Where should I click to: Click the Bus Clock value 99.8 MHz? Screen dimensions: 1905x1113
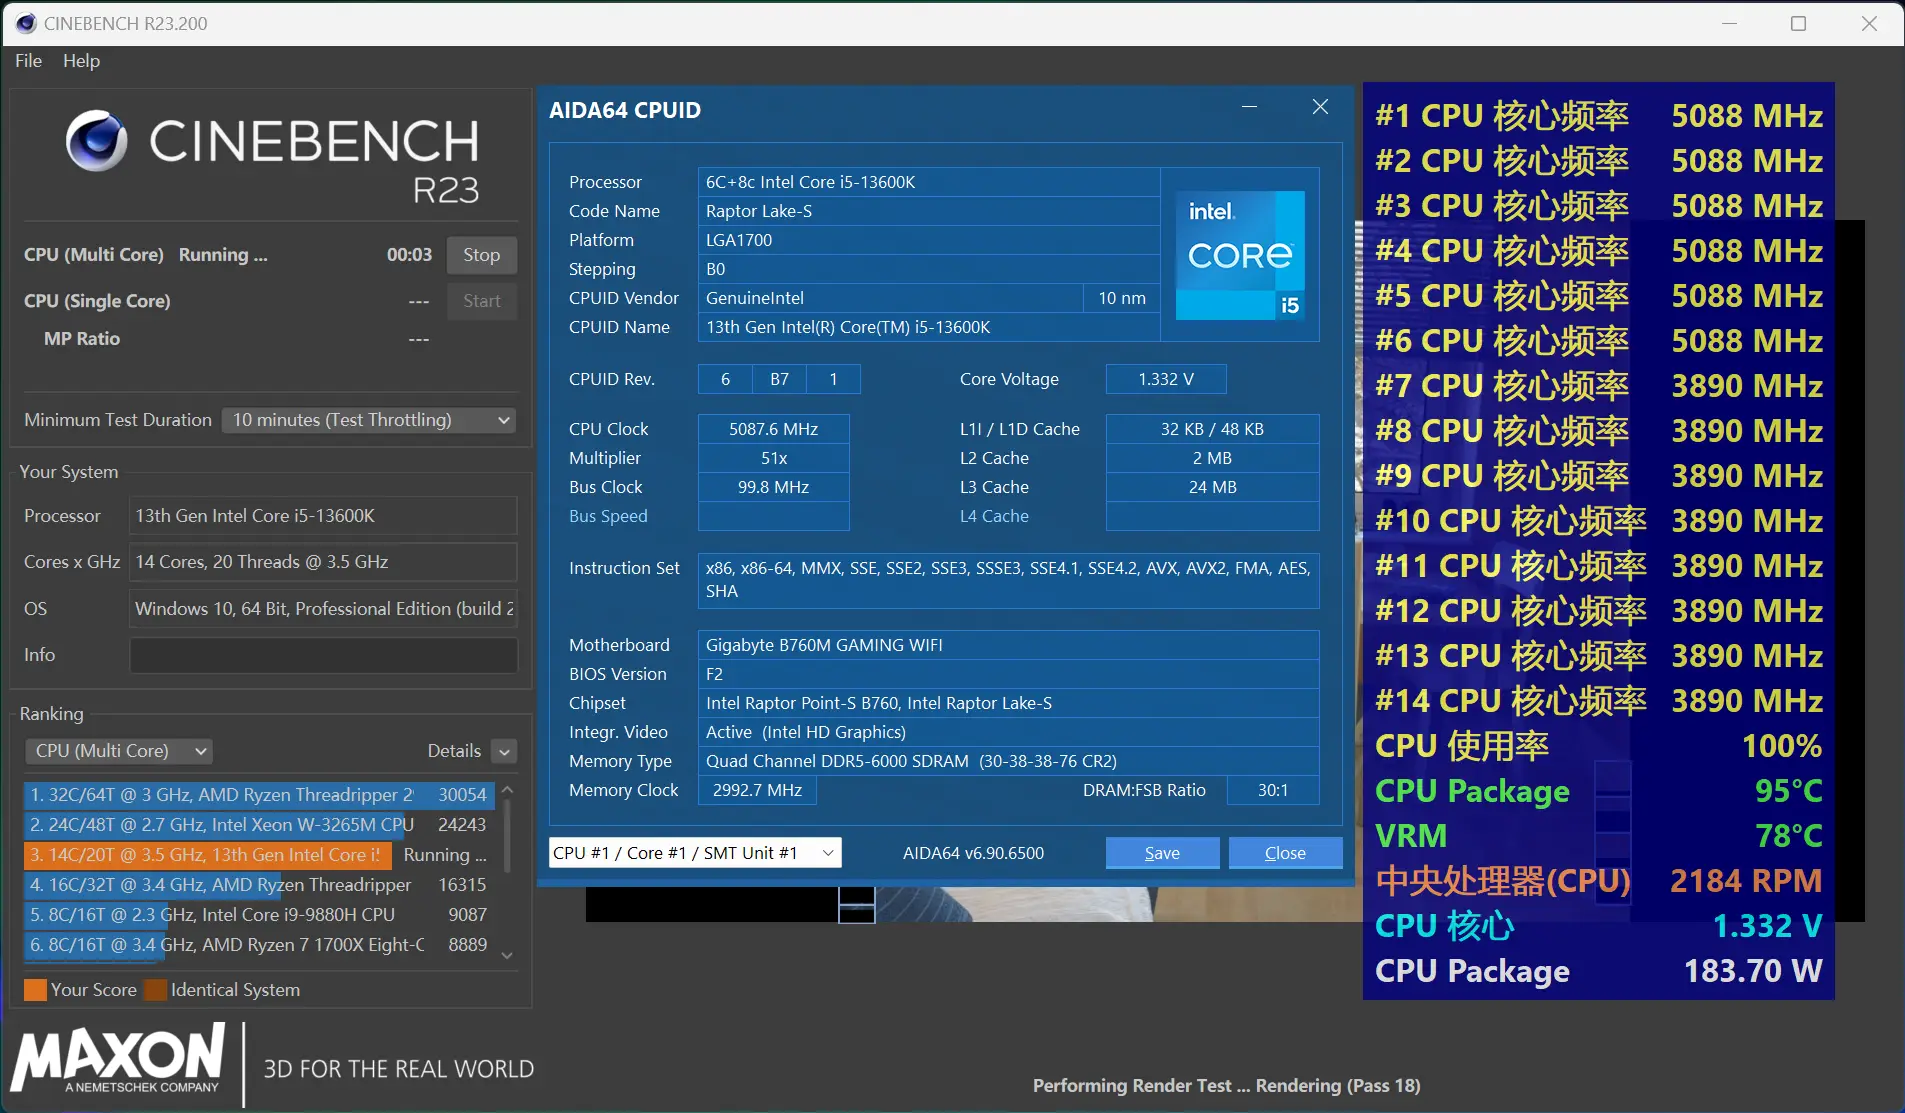tap(773, 487)
